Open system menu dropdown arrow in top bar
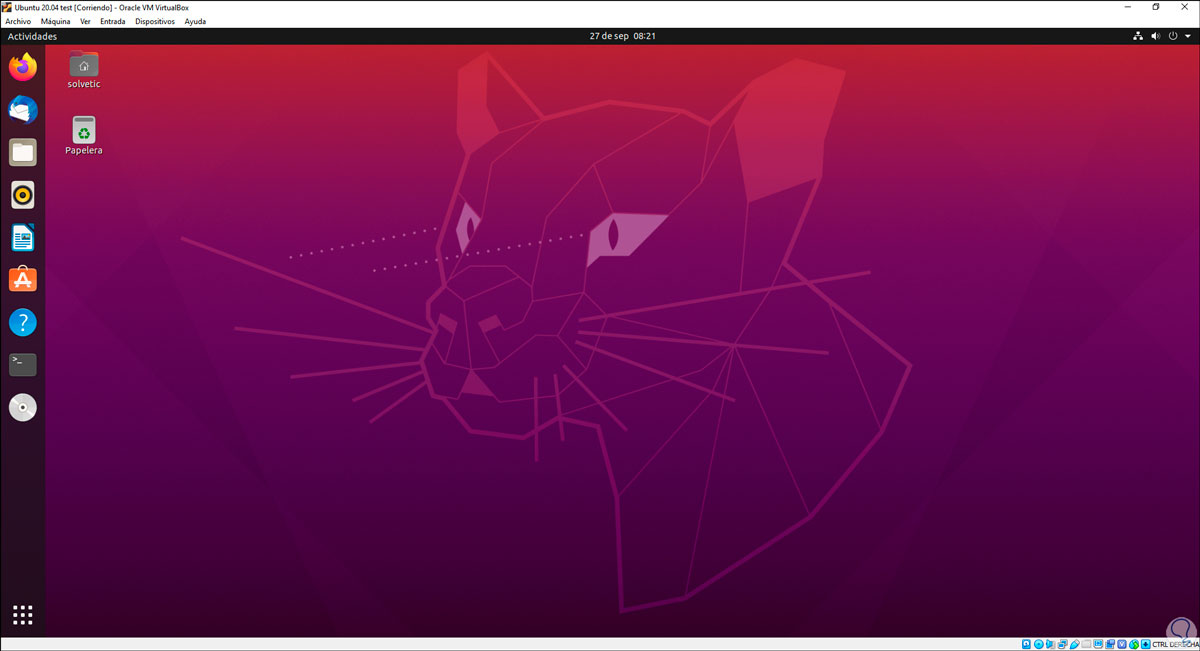Viewport: 1200px width, 651px height. pyautogui.click(x=1186, y=36)
